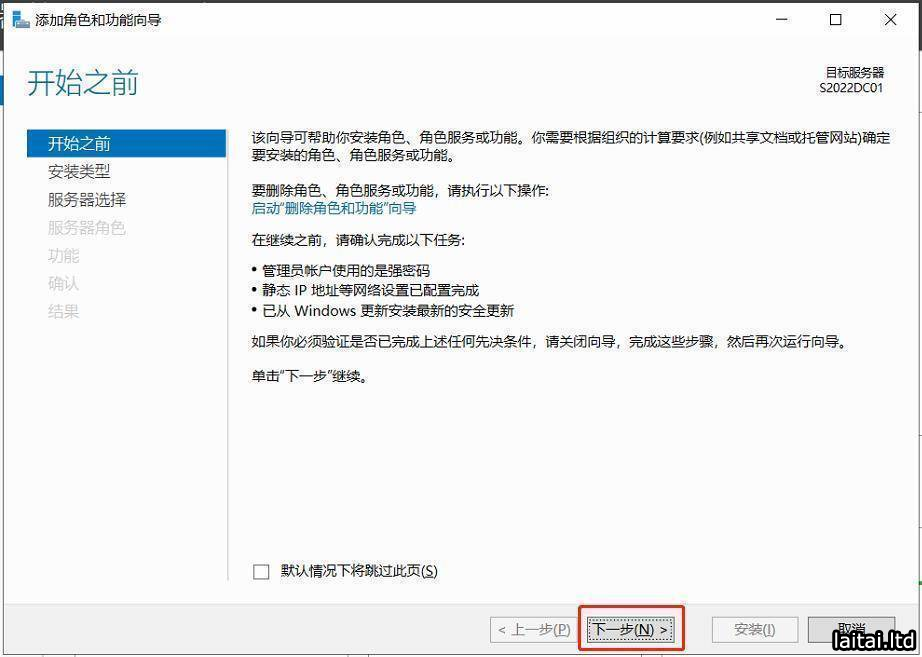Click the wizard icon in the title bar
The image size is (922, 657).
click(x=21, y=19)
